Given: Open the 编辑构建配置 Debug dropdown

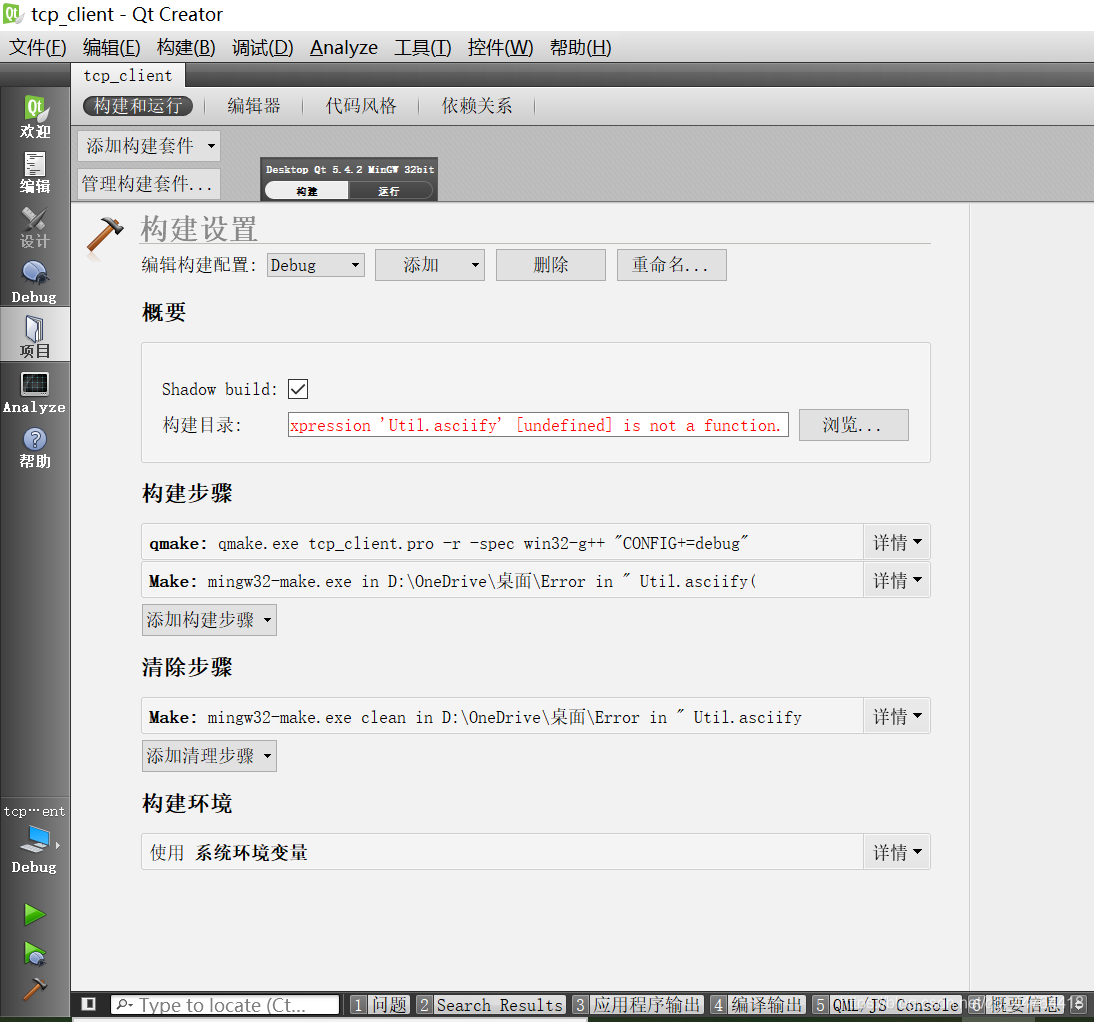Looking at the screenshot, I should pos(315,264).
